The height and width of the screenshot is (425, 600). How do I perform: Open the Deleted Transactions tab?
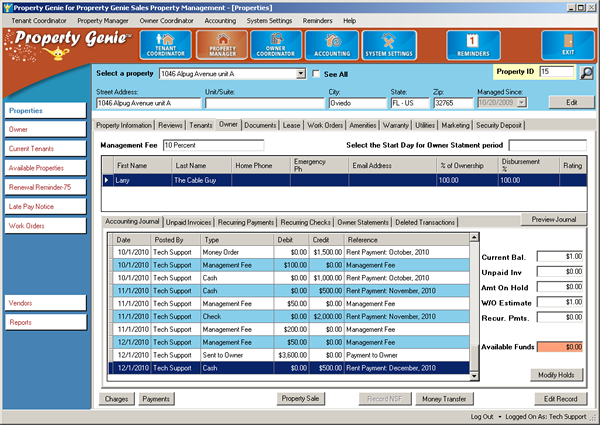(425, 222)
